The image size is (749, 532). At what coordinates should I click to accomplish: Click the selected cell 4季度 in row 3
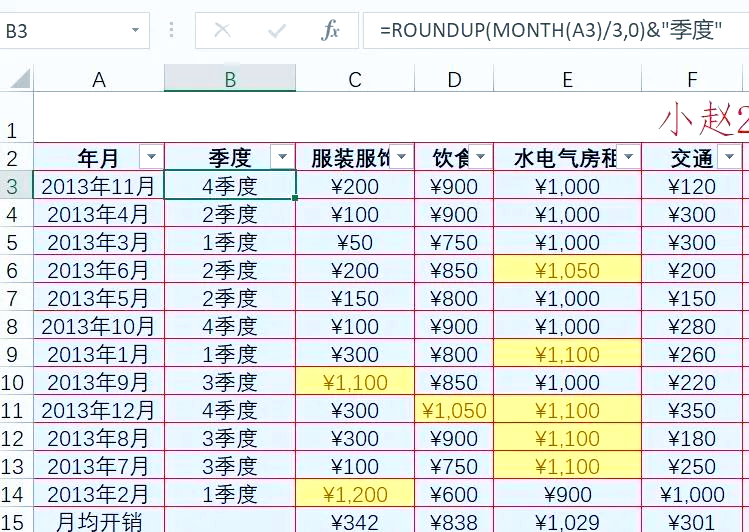[230, 185]
